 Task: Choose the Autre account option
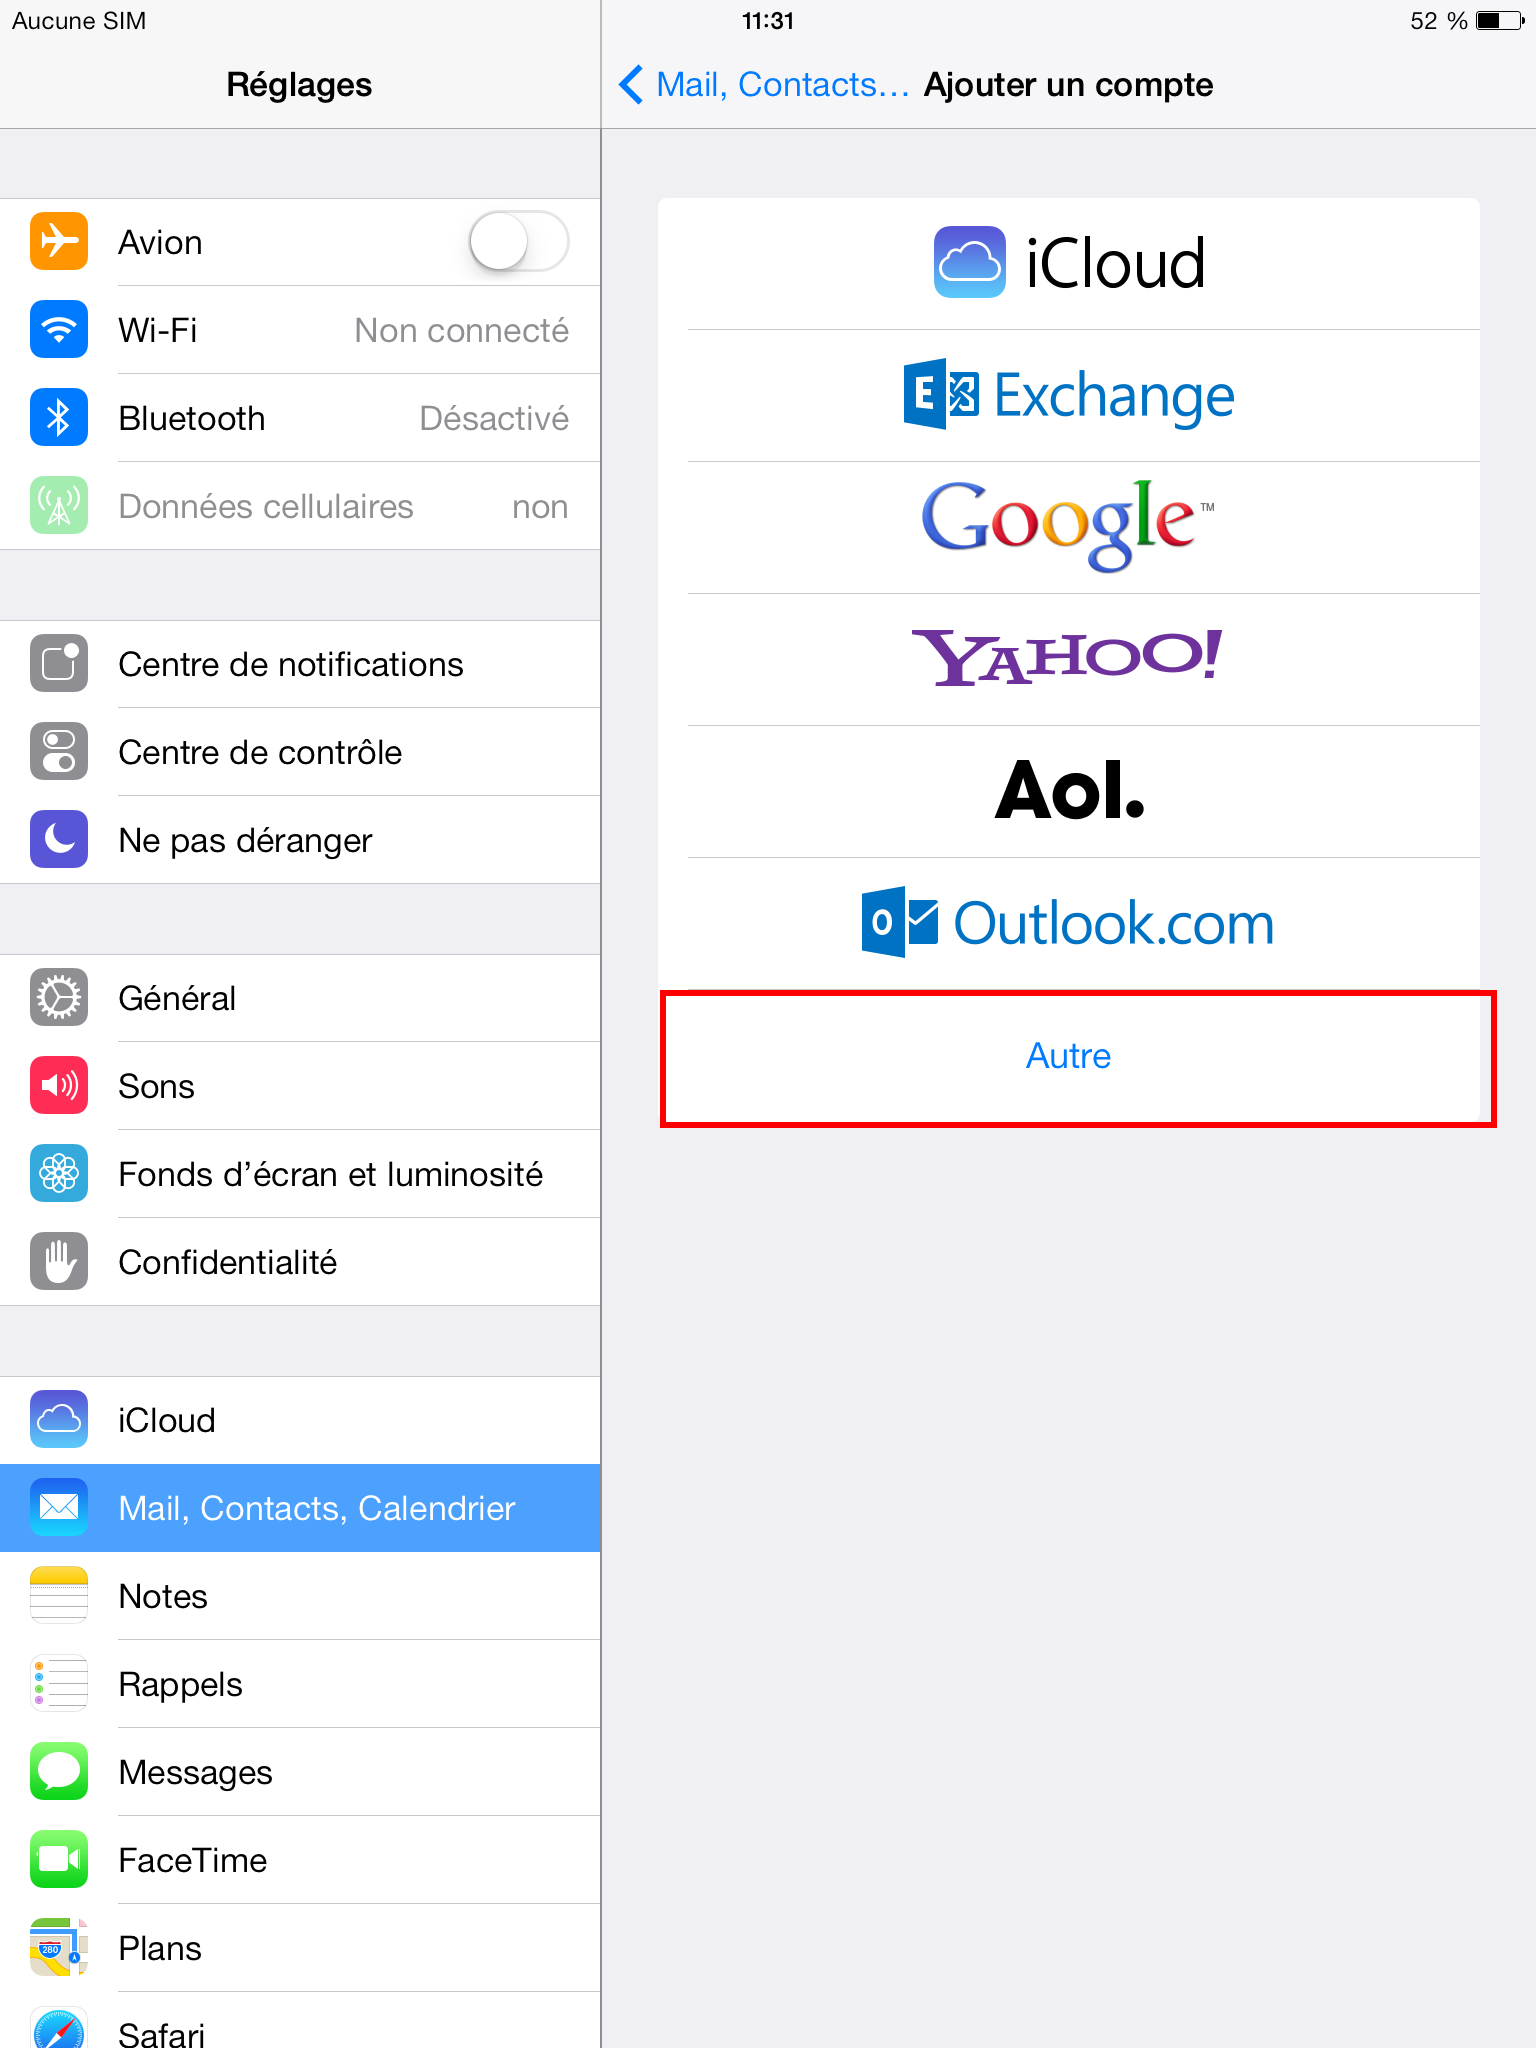[1069, 1056]
